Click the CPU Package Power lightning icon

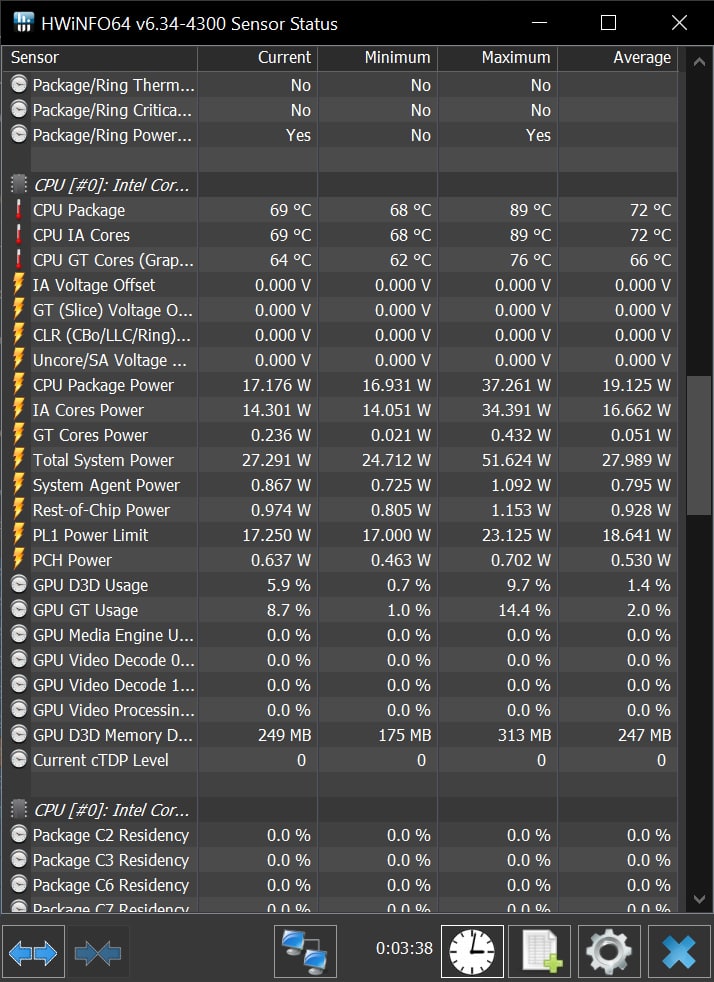pyautogui.click(x=19, y=385)
